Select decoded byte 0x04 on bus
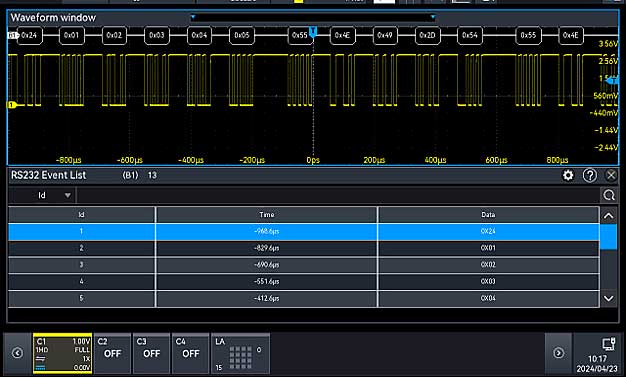The width and height of the screenshot is (626, 377). pos(199,35)
